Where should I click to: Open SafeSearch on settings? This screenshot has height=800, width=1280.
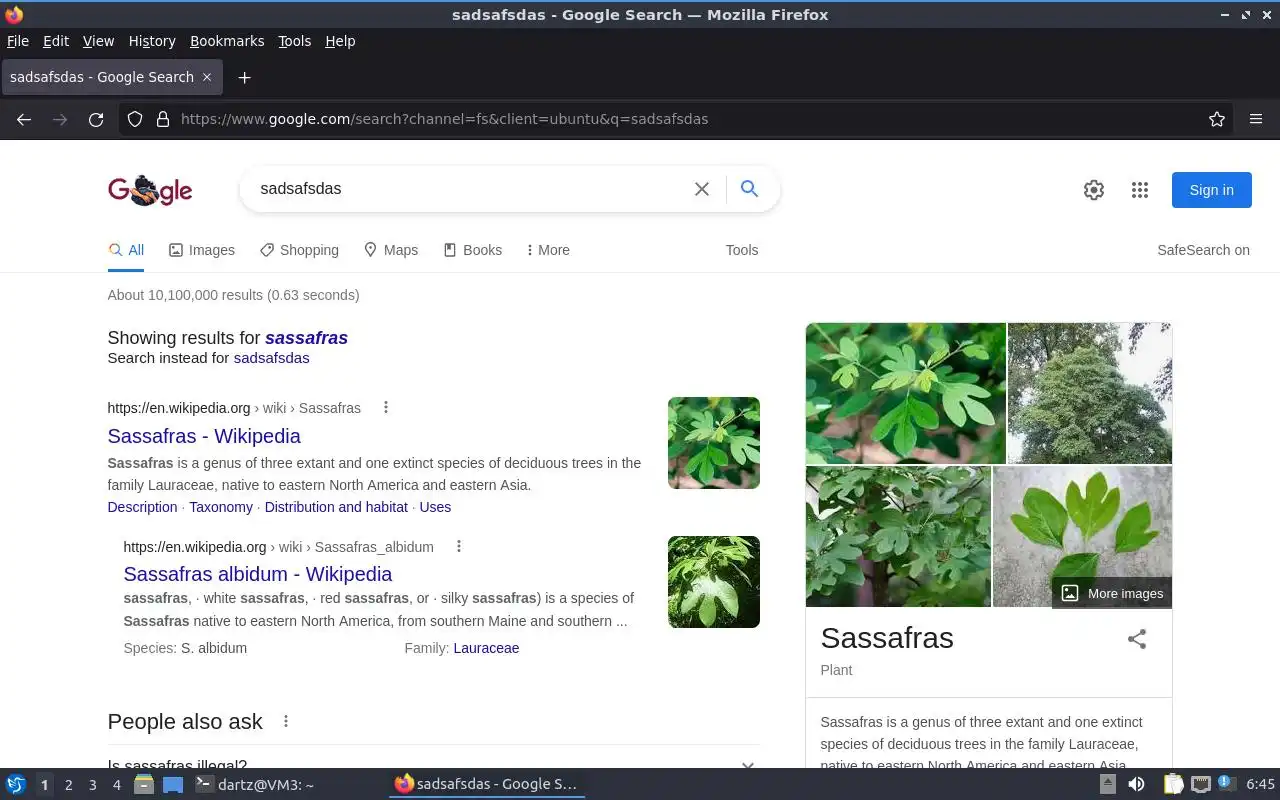(x=1203, y=250)
